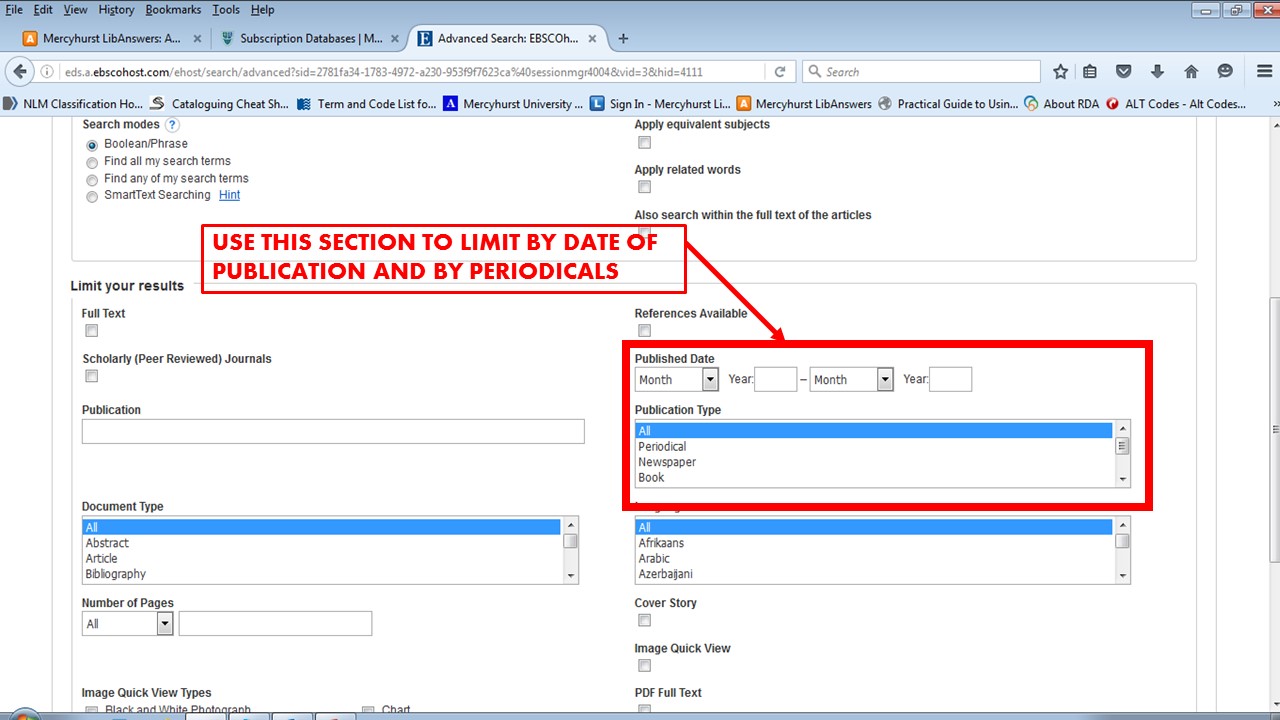The height and width of the screenshot is (720, 1280).
Task: Click into the Publication text field
Action: [333, 432]
